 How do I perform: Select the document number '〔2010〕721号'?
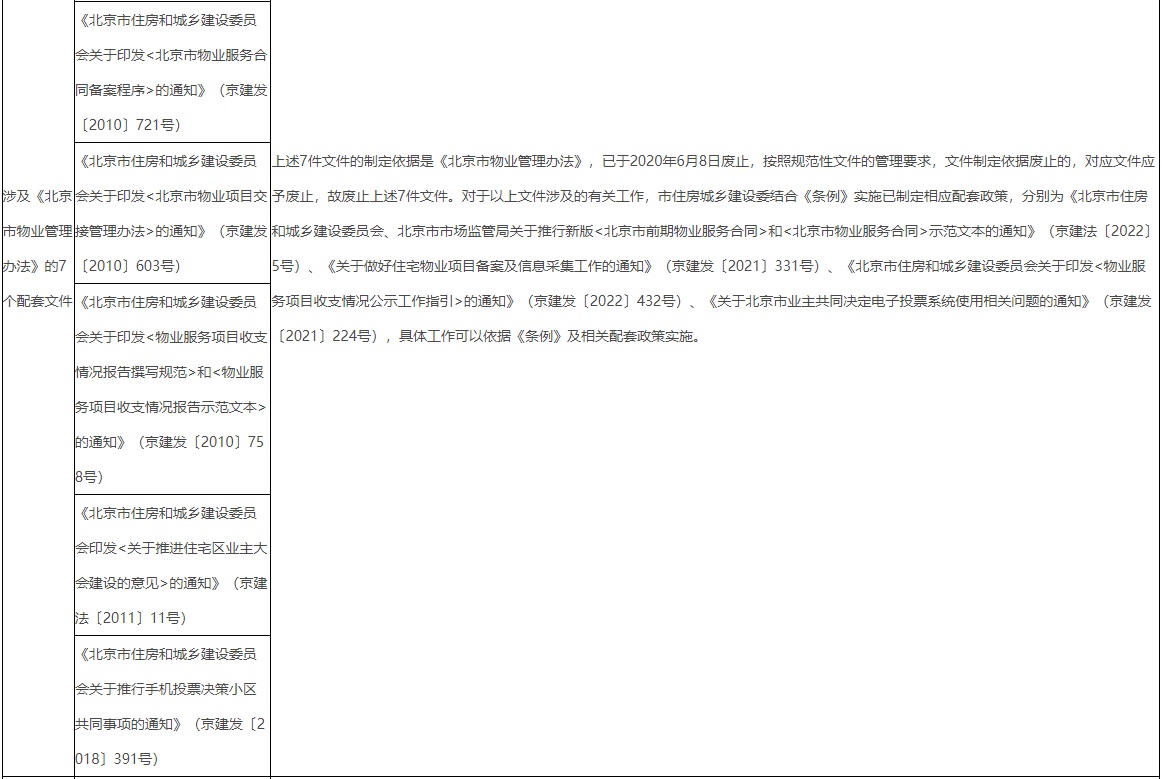[x=129, y=124]
